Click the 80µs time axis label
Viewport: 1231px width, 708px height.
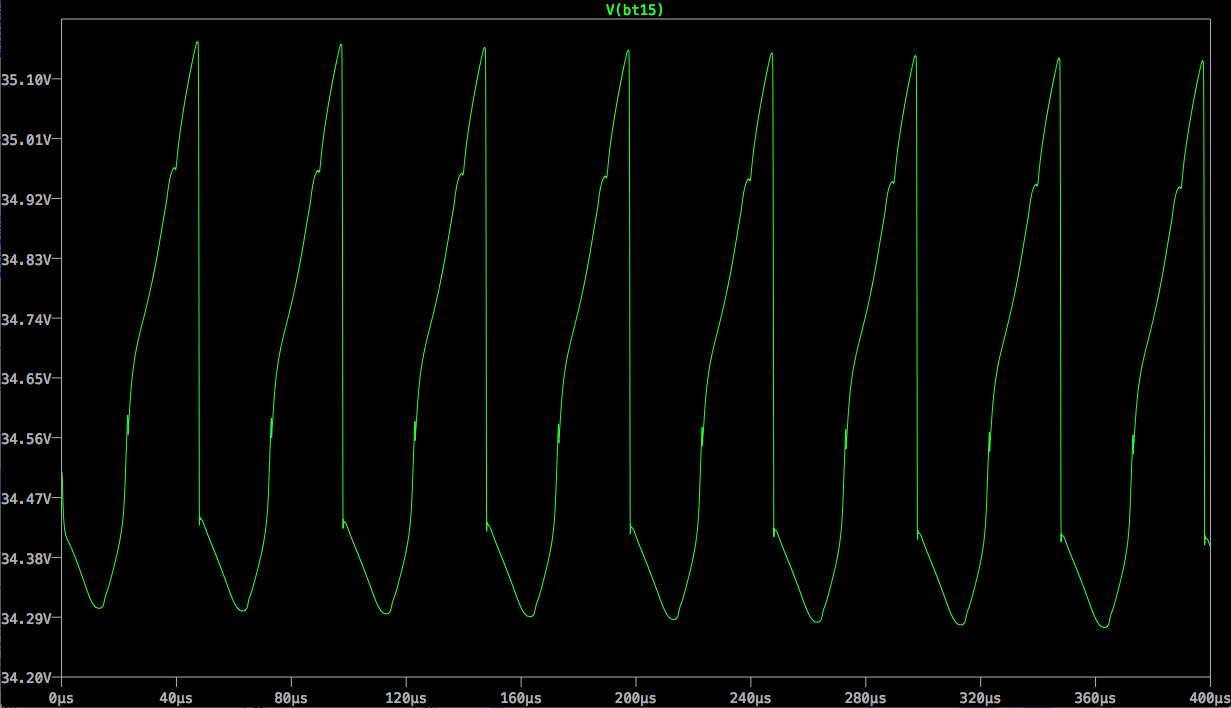click(291, 696)
